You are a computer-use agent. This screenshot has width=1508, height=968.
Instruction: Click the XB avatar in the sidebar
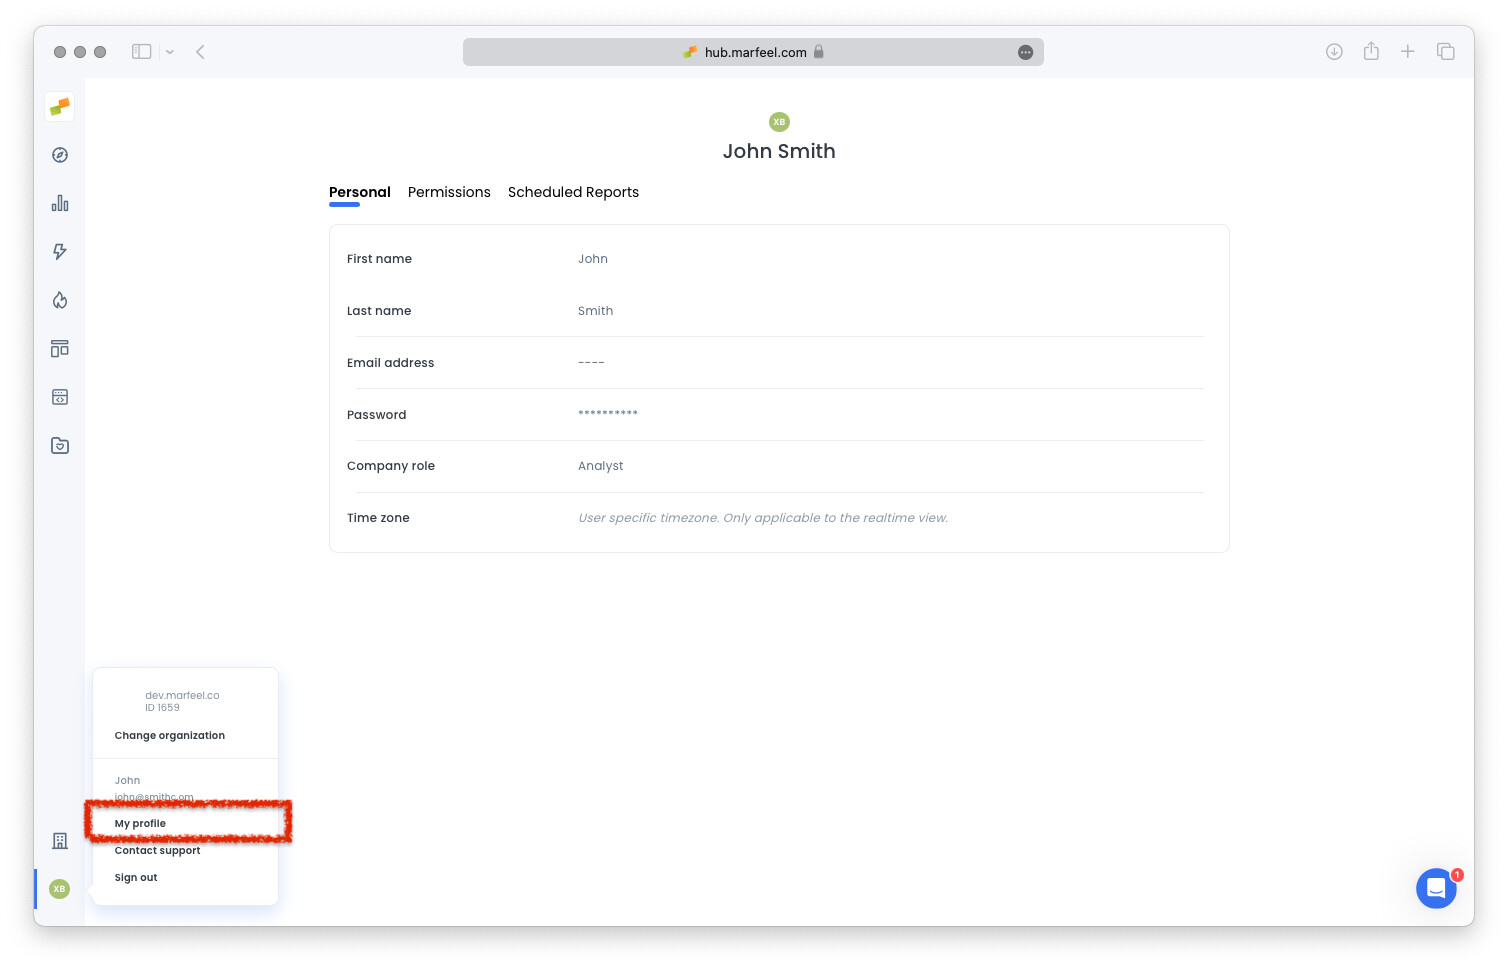[x=59, y=889]
